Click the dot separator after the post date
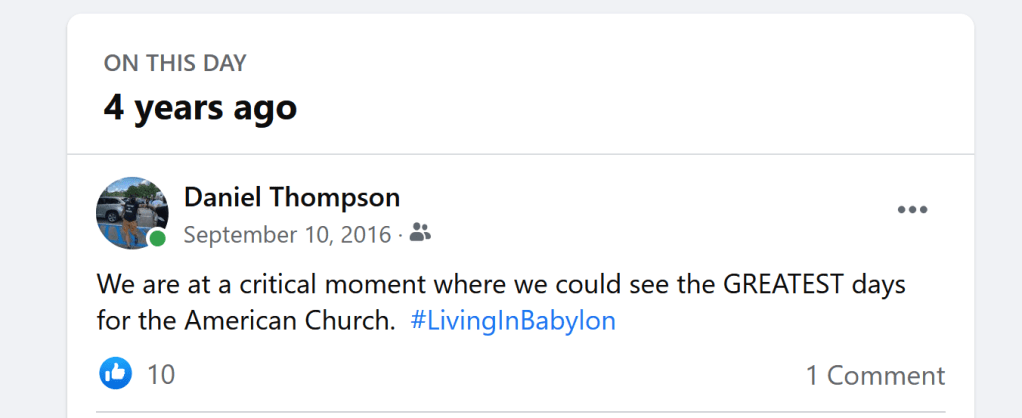The width and height of the screenshot is (1022, 418). (x=399, y=235)
